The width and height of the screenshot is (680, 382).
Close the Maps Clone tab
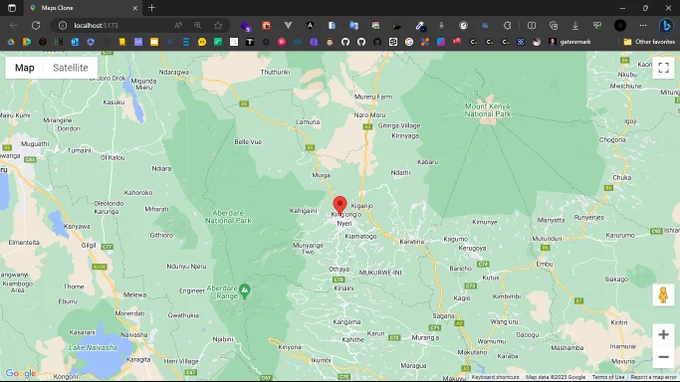point(135,8)
